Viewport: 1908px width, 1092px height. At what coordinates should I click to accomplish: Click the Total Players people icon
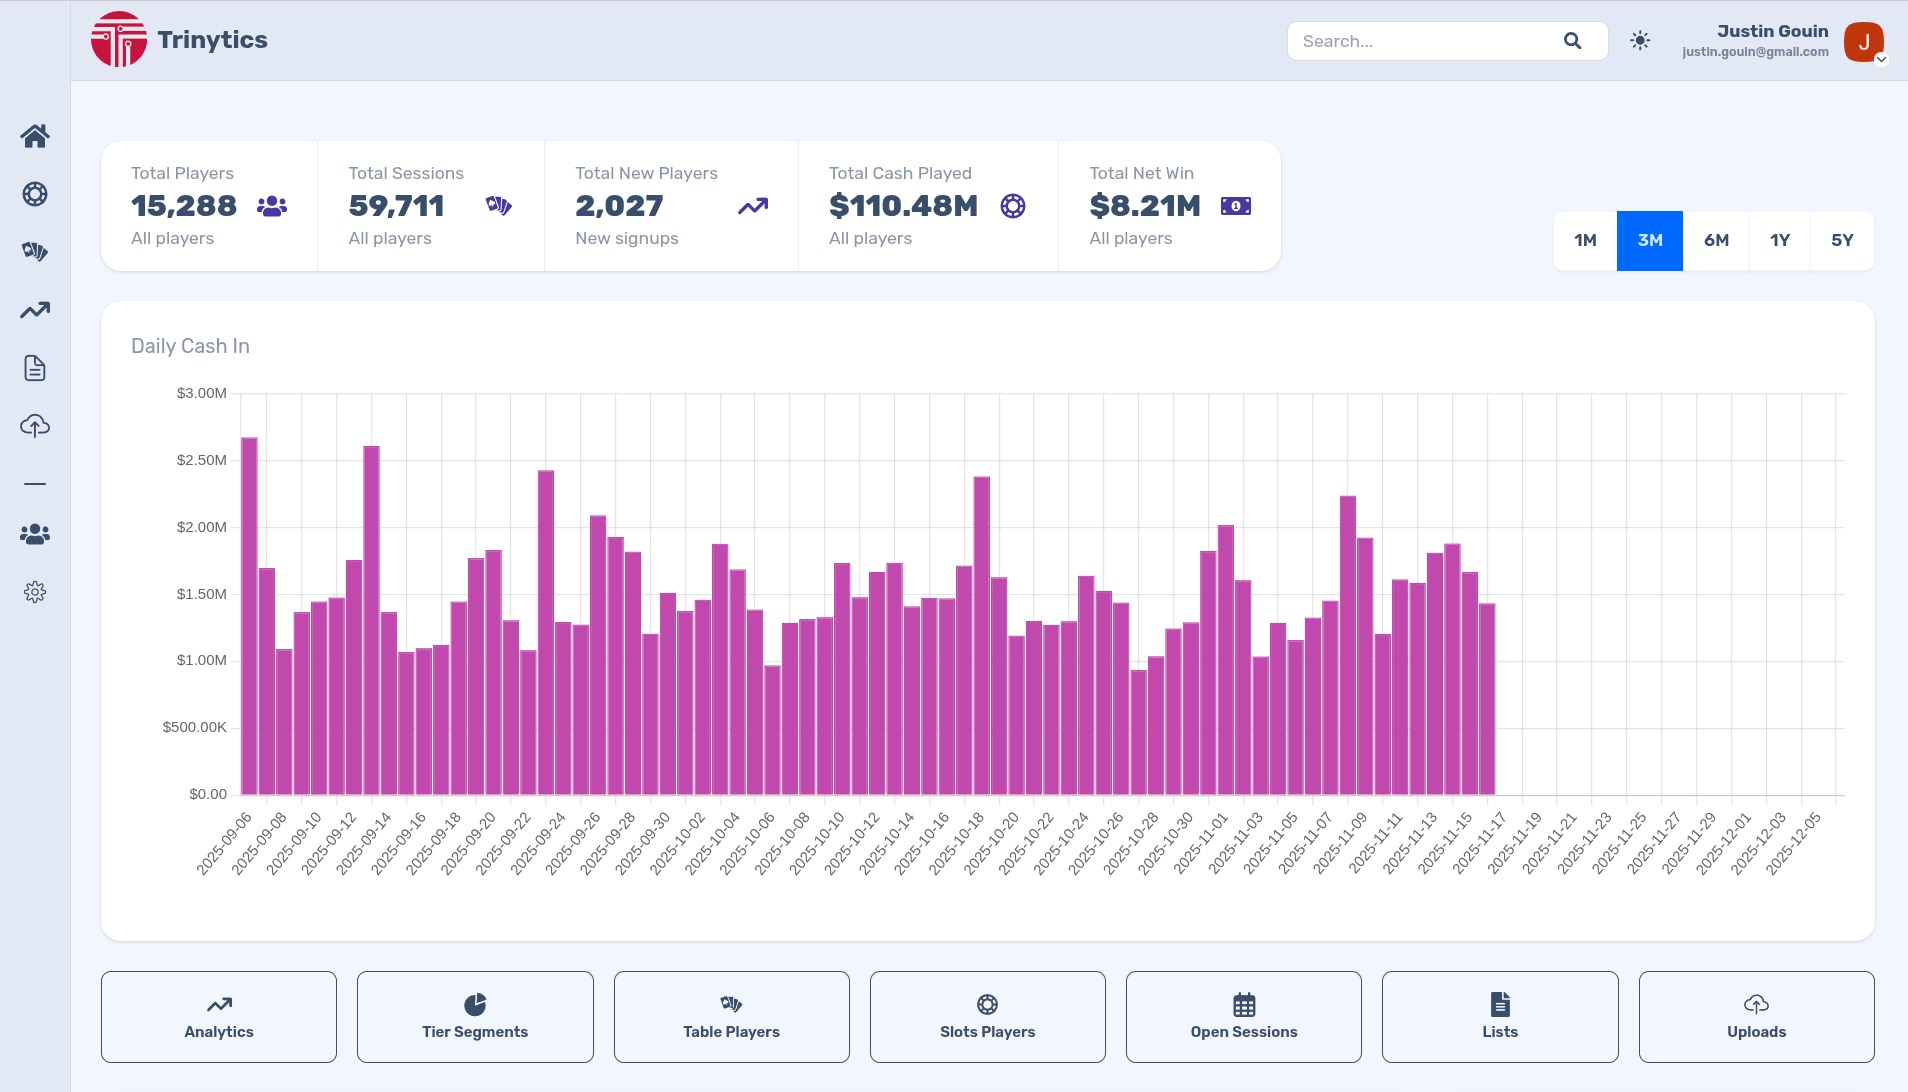(x=272, y=206)
